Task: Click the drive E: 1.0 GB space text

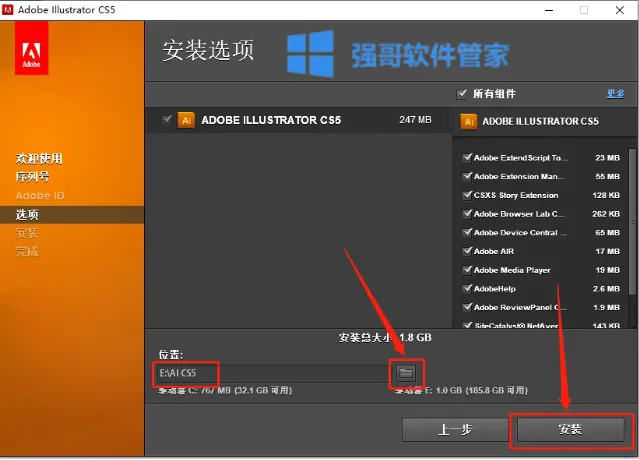Action: (x=461, y=390)
